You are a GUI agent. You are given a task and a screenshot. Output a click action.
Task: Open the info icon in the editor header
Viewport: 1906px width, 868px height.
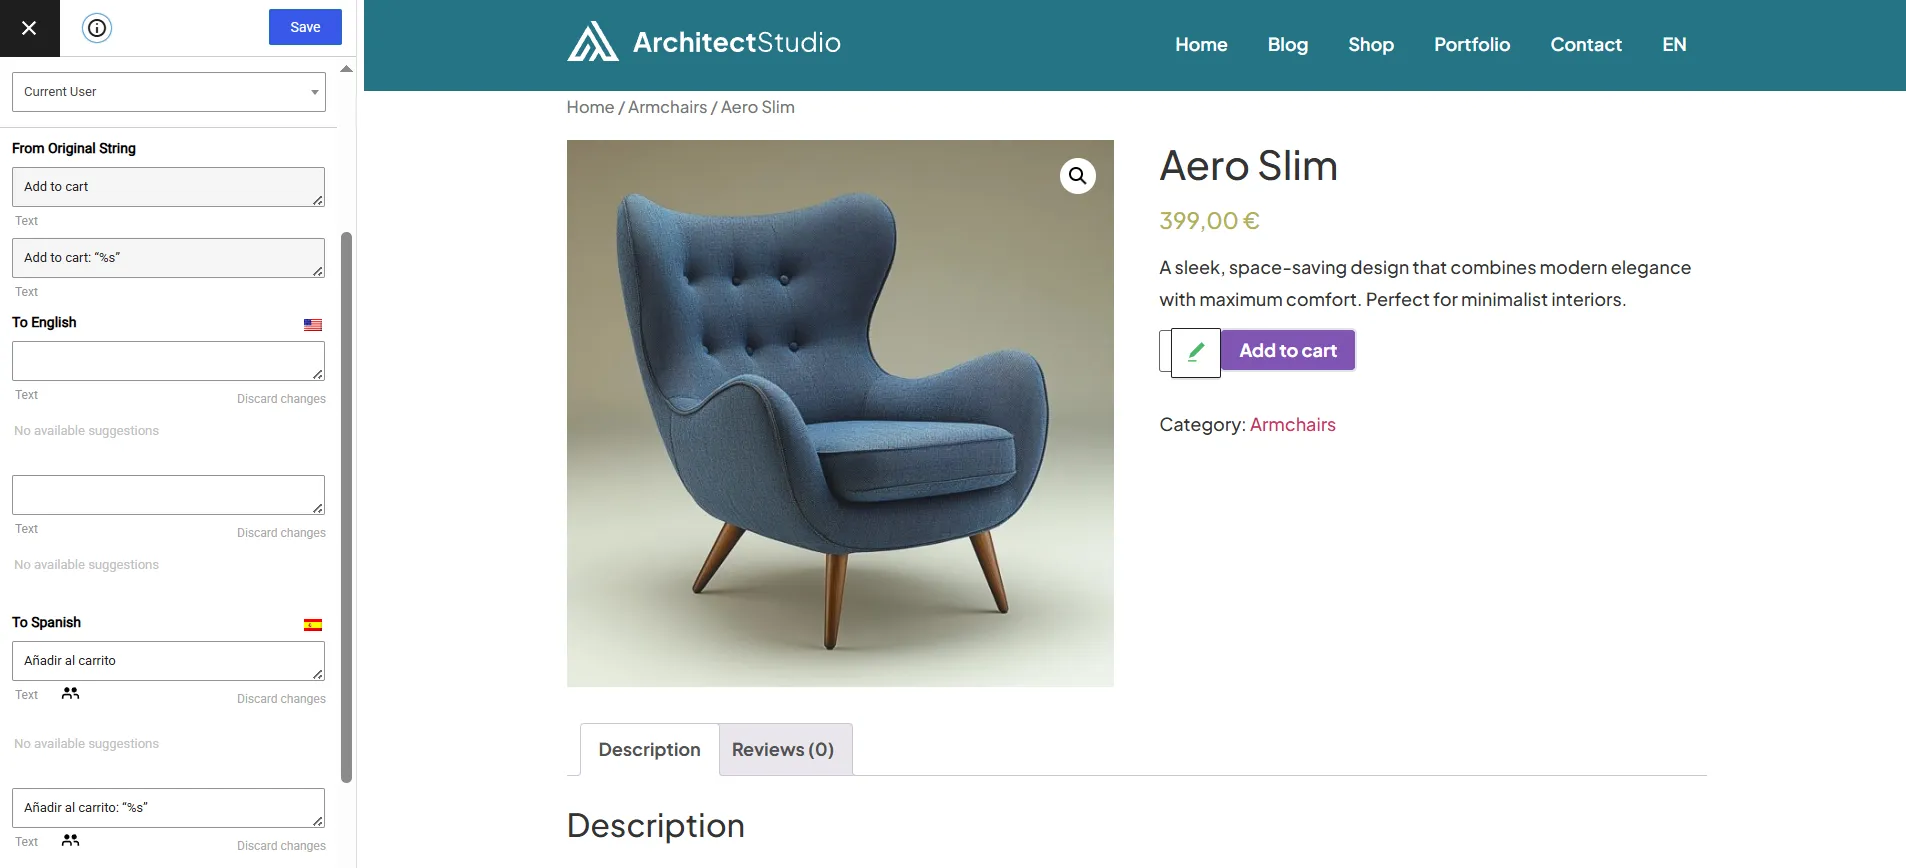click(x=97, y=28)
